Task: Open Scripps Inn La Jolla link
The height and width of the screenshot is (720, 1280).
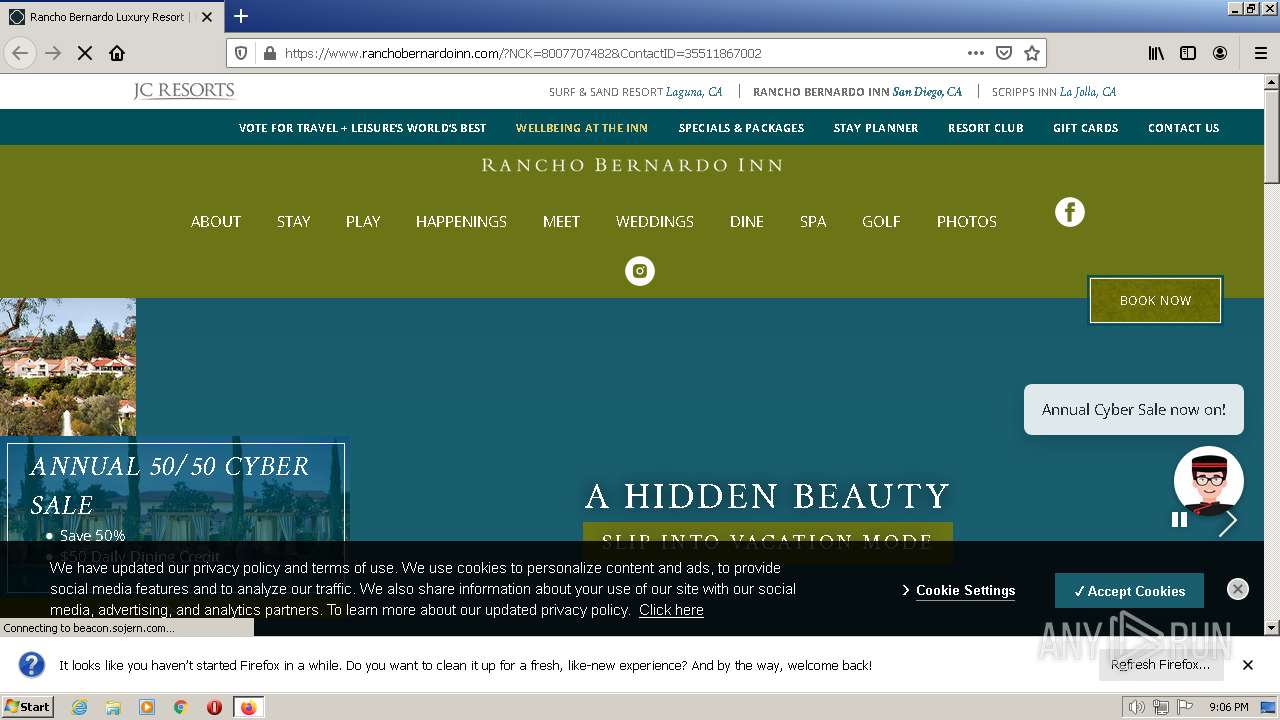Action: click(x=1054, y=92)
